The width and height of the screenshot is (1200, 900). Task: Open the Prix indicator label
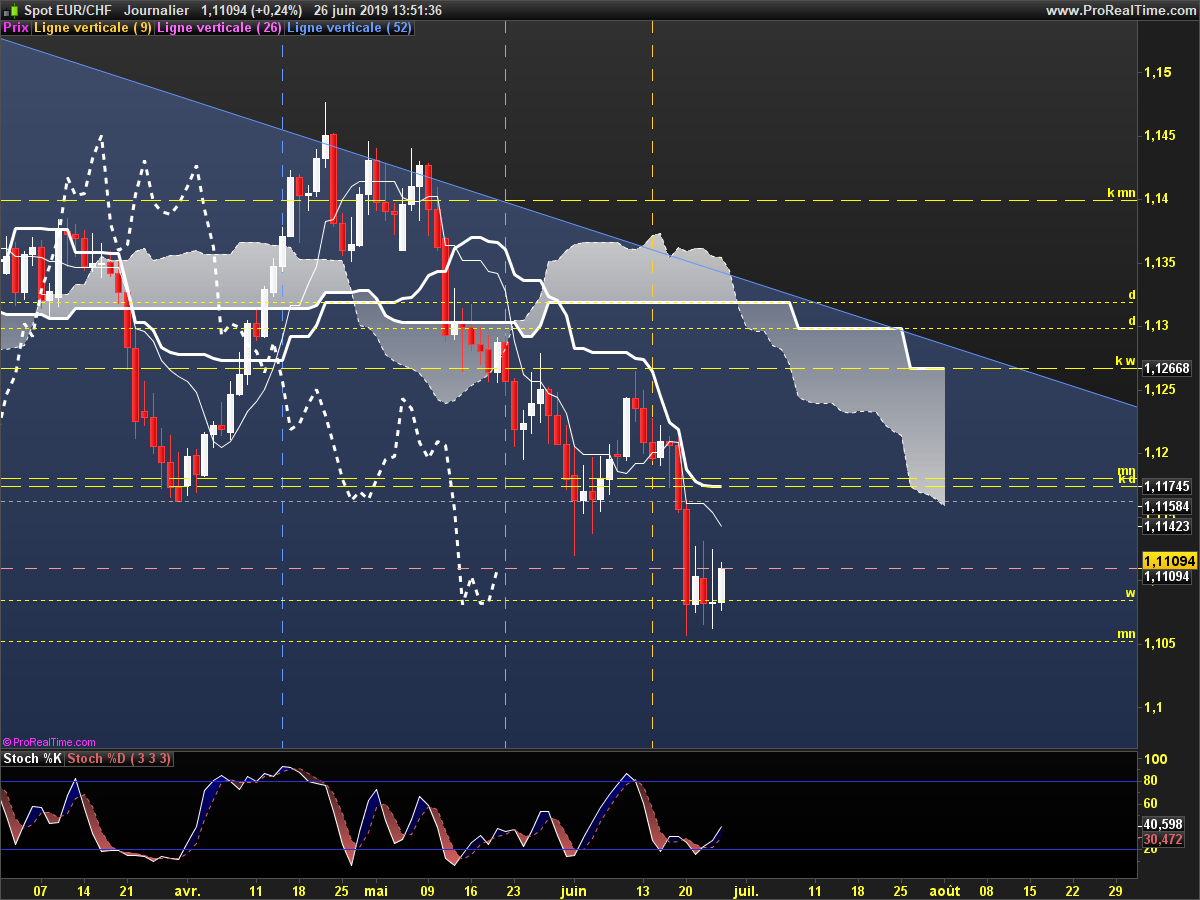click(x=16, y=28)
